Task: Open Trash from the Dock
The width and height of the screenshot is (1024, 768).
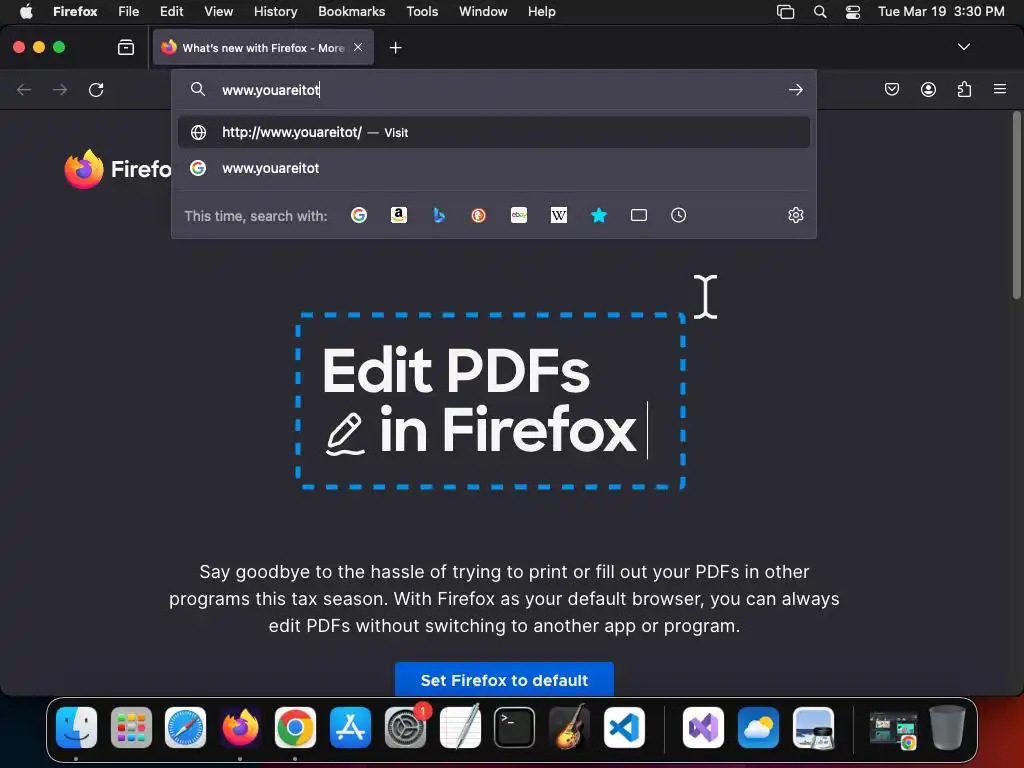Action: click(947, 727)
